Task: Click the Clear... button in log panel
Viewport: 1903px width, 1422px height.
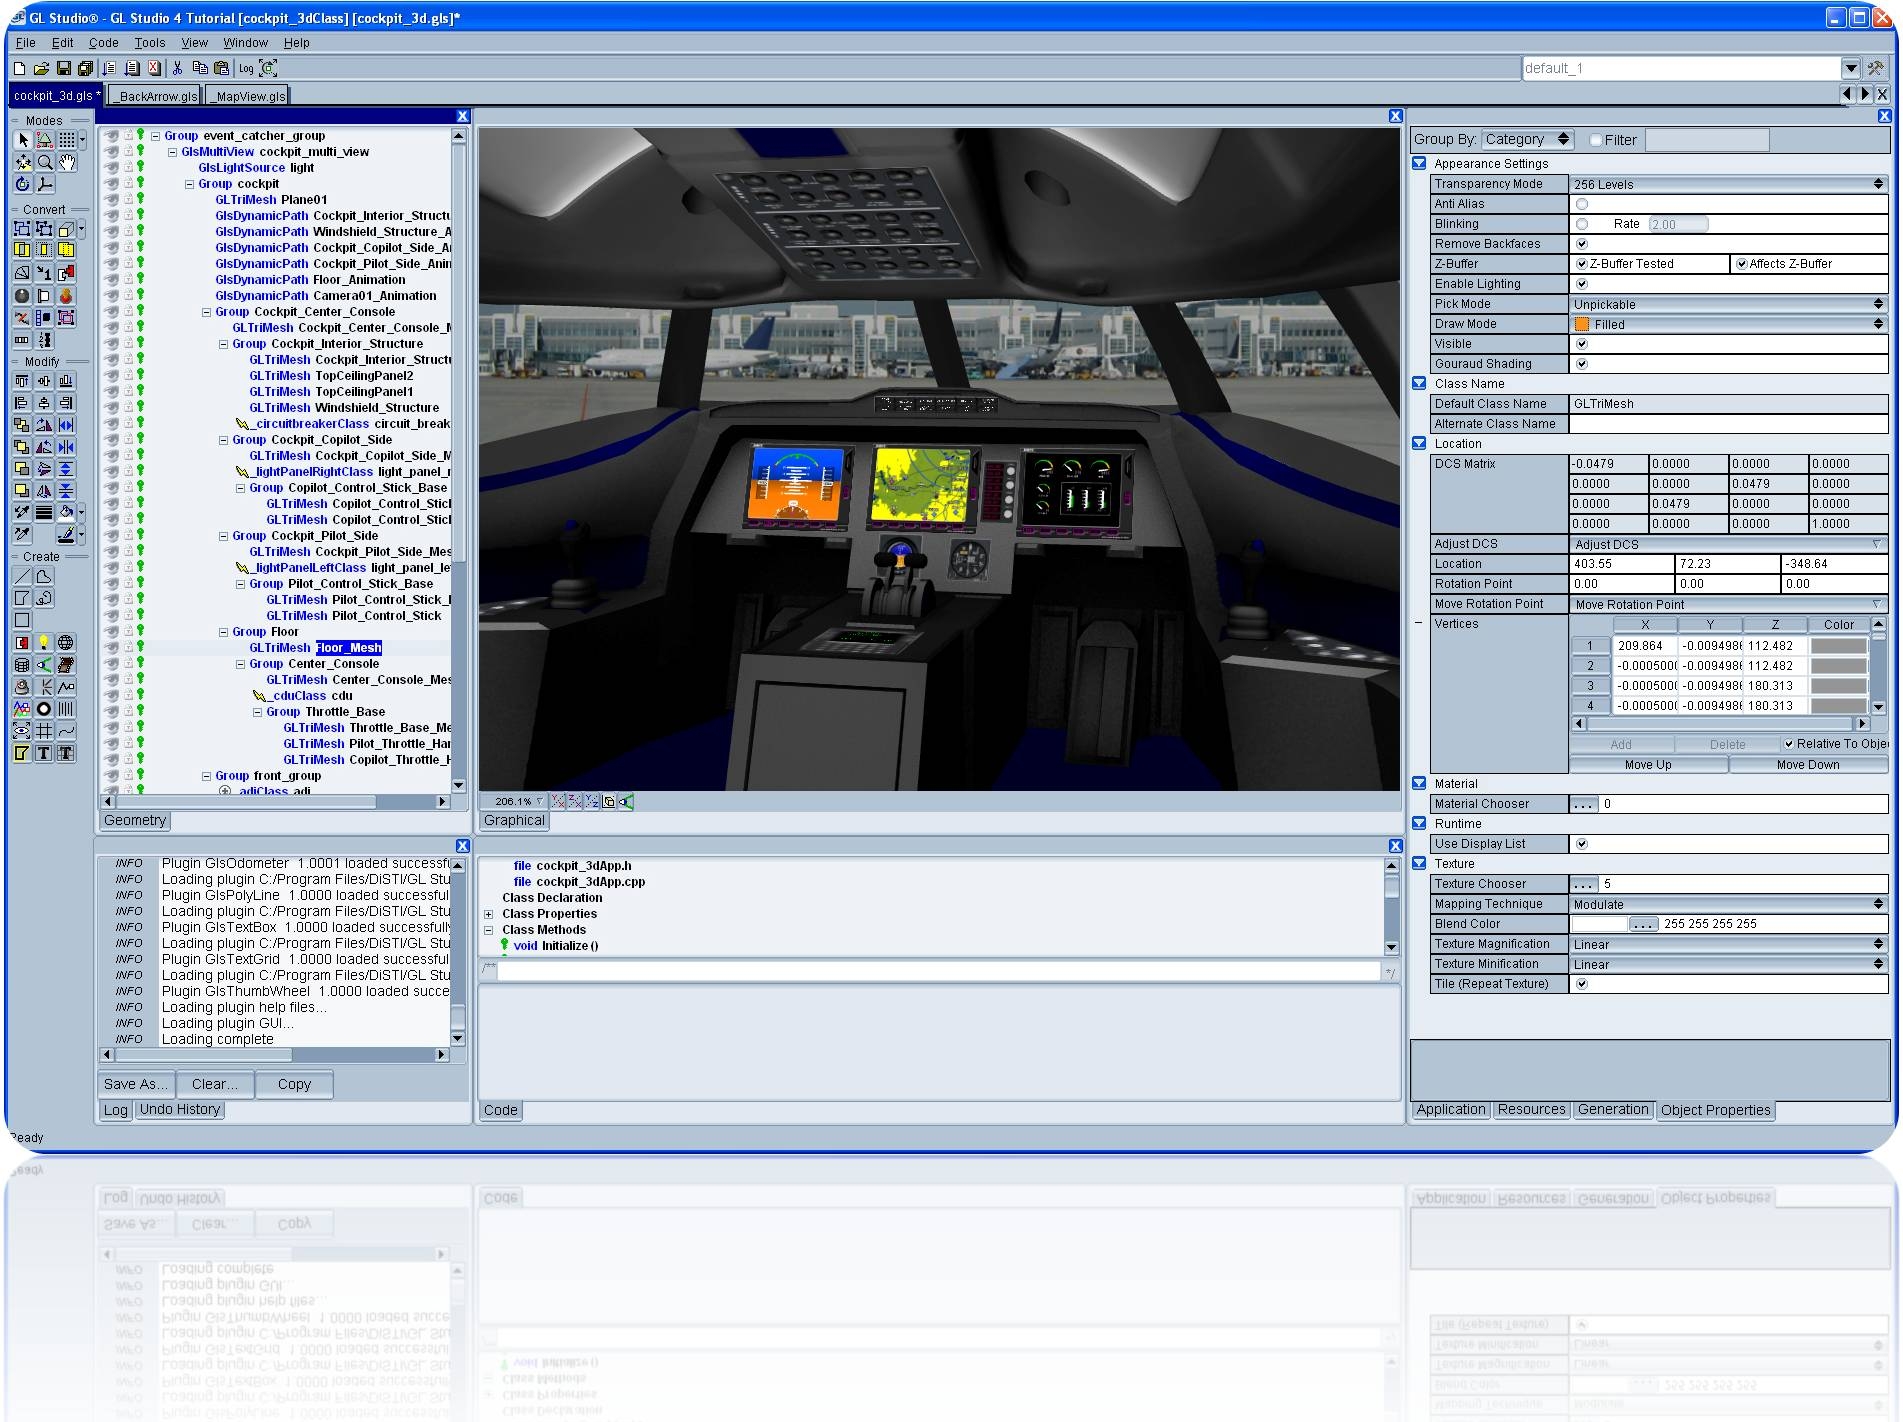Action: (x=215, y=1084)
